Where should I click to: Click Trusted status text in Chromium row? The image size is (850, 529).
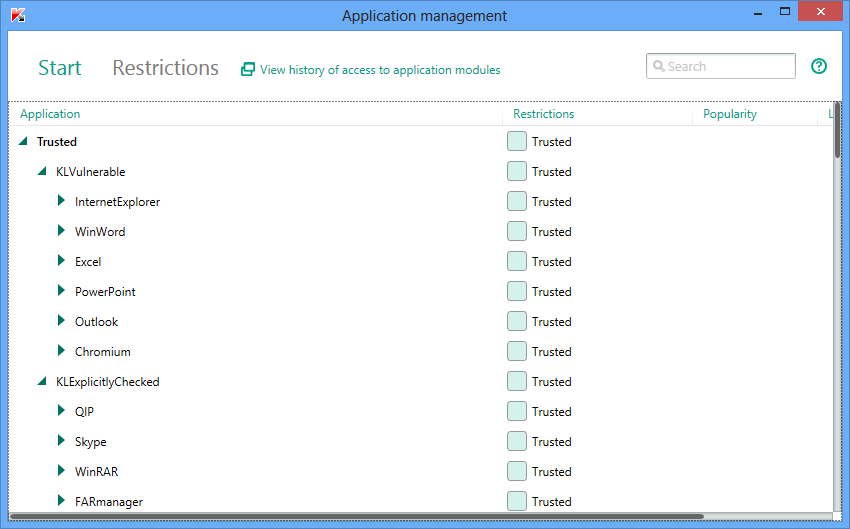point(551,352)
